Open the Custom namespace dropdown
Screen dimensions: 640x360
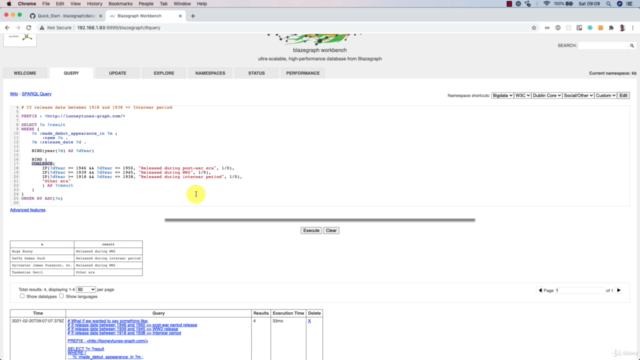605,96
